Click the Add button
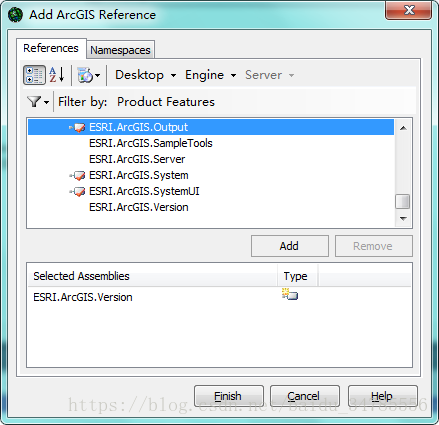439x425 pixels. pyautogui.click(x=290, y=246)
